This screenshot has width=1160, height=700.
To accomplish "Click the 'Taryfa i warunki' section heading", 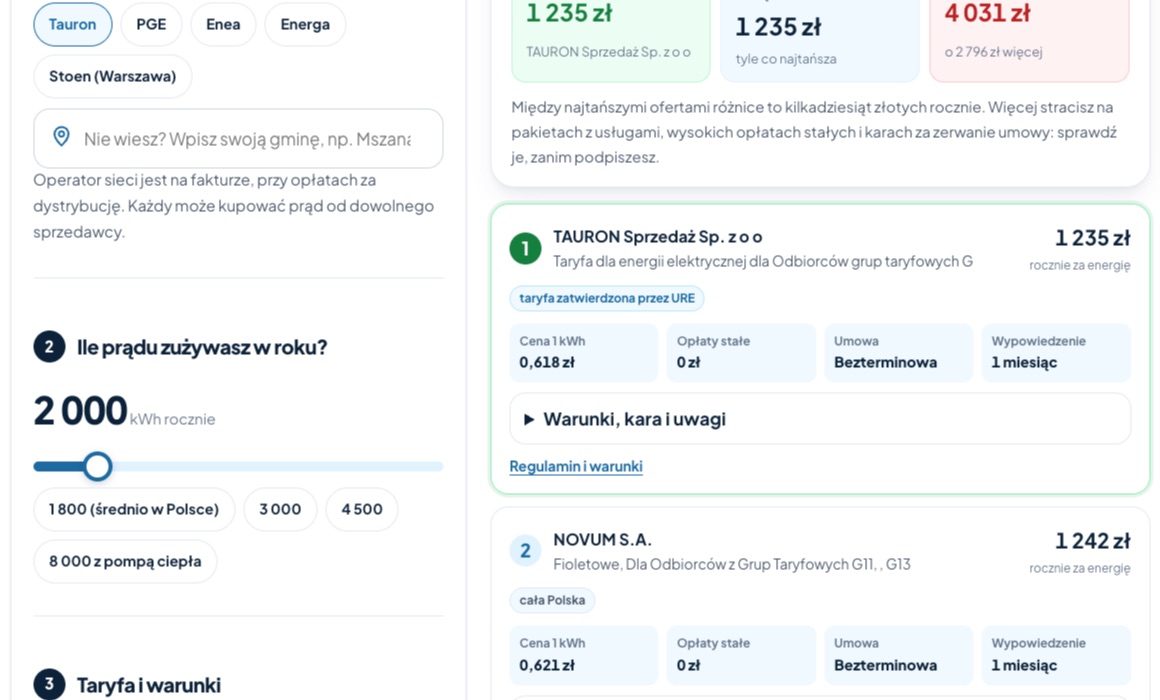I will coord(149,685).
